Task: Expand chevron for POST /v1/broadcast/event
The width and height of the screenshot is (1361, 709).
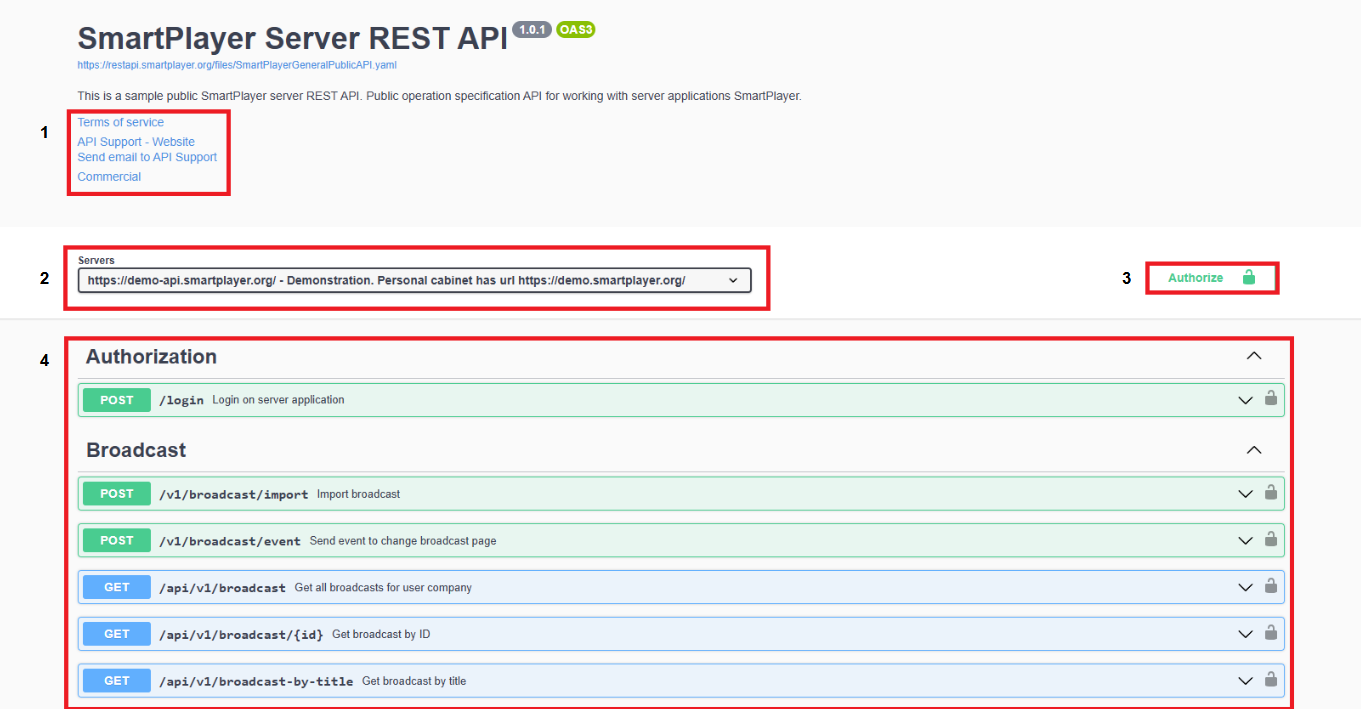Action: 1245,541
